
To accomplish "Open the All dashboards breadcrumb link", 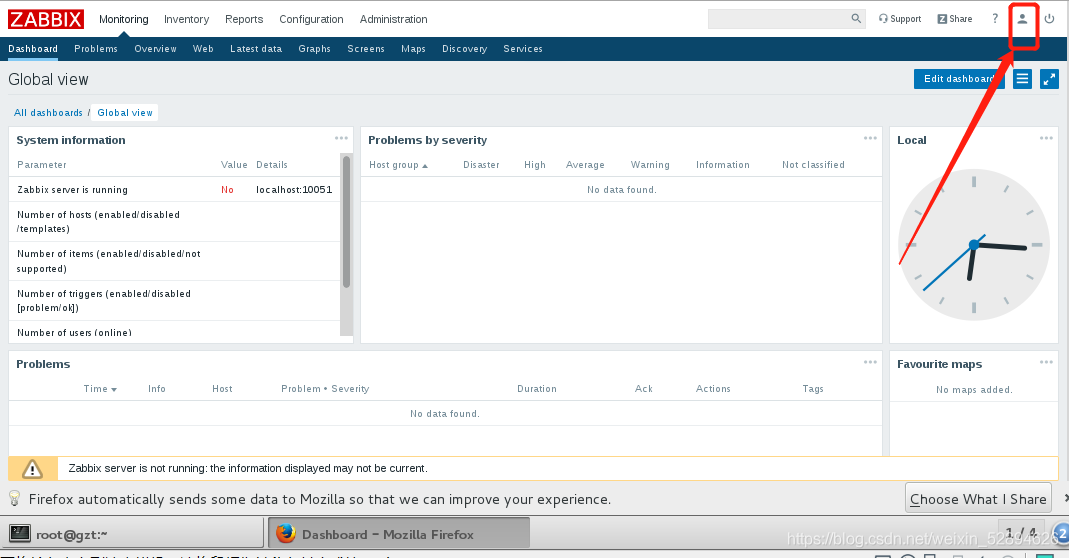I will click(x=48, y=113).
